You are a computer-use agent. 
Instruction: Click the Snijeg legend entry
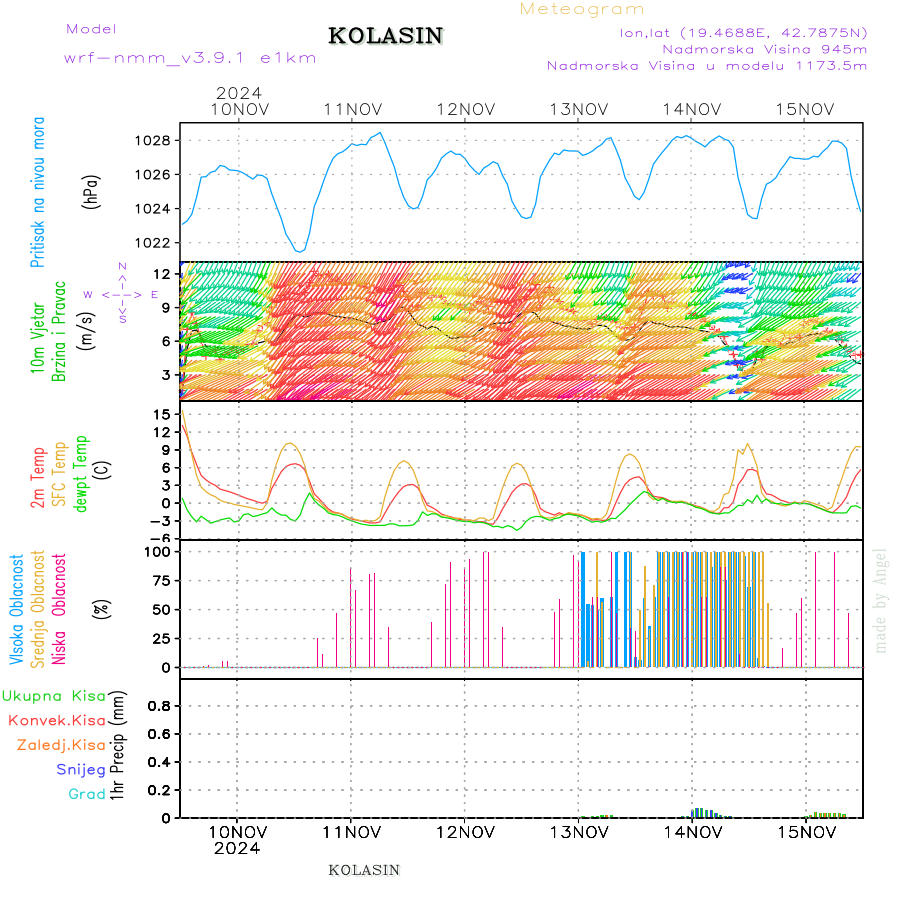tap(81, 770)
